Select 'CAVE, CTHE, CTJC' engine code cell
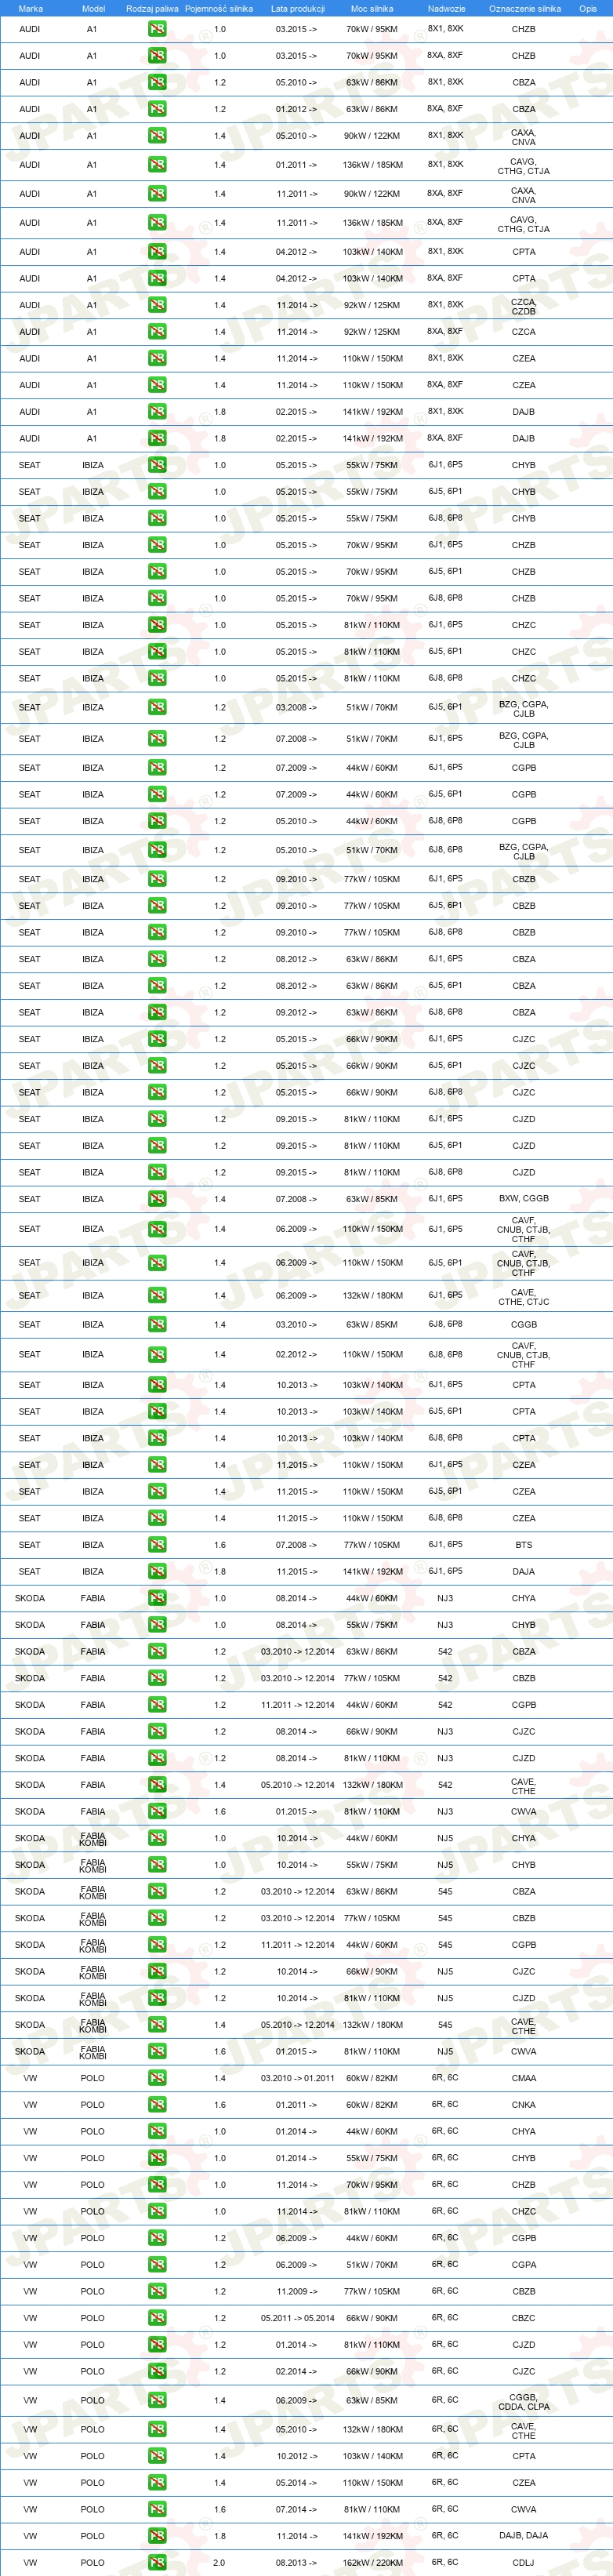This screenshot has width=613, height=2576. point(524,1297)
